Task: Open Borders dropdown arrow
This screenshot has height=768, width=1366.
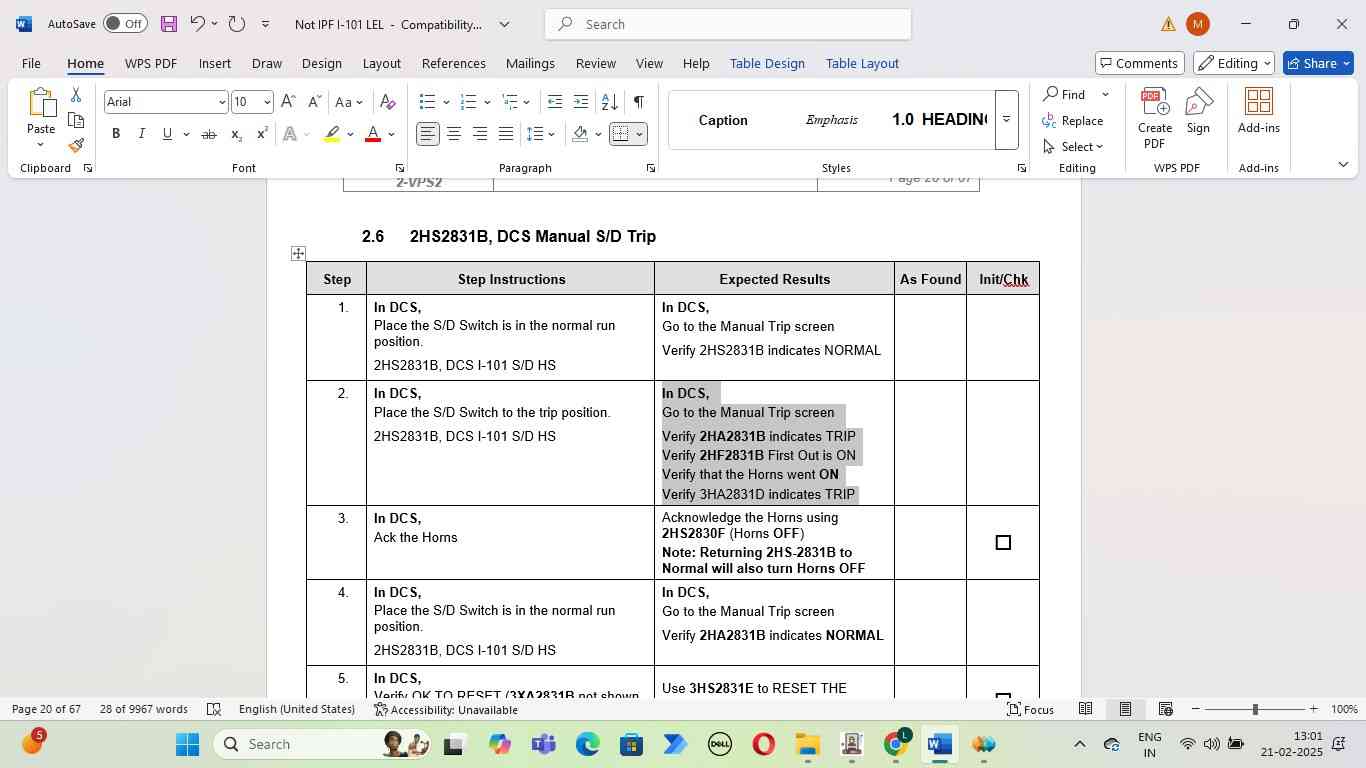Action: (639, 134)
